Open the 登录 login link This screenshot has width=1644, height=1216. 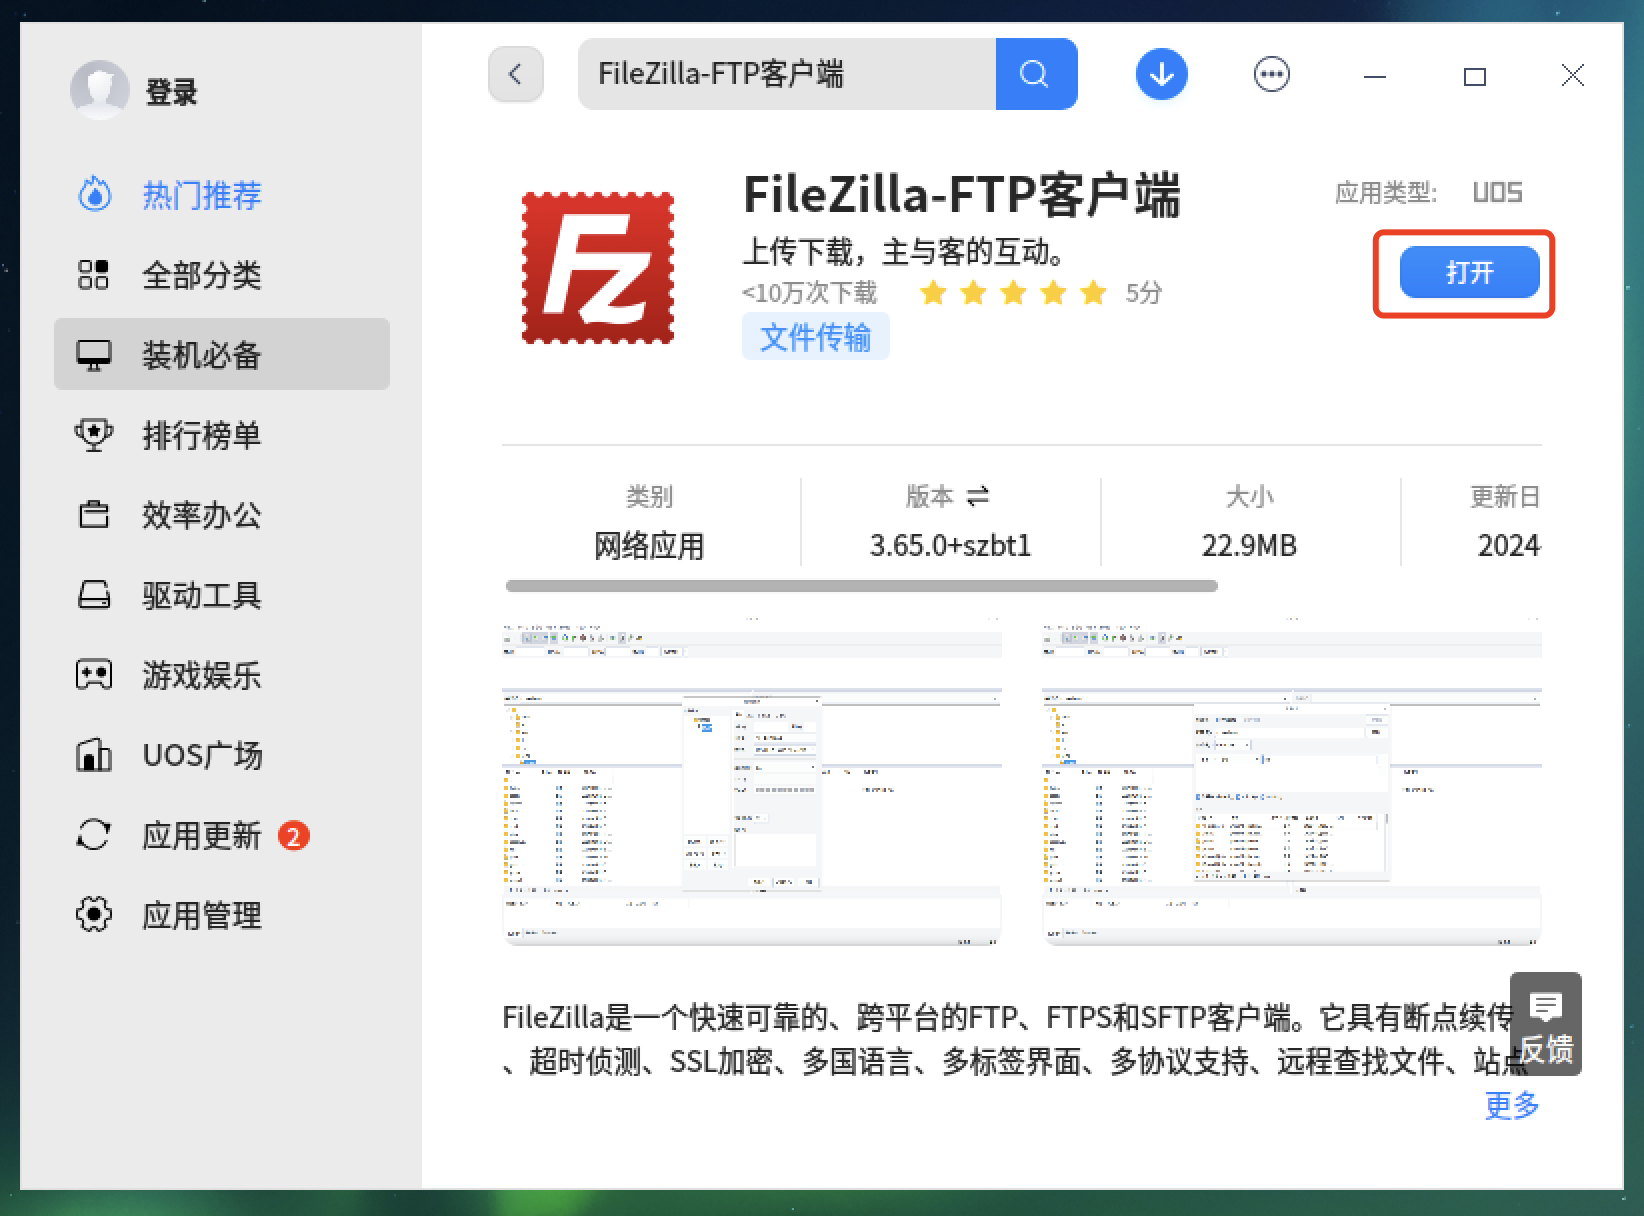coord(172,92)
